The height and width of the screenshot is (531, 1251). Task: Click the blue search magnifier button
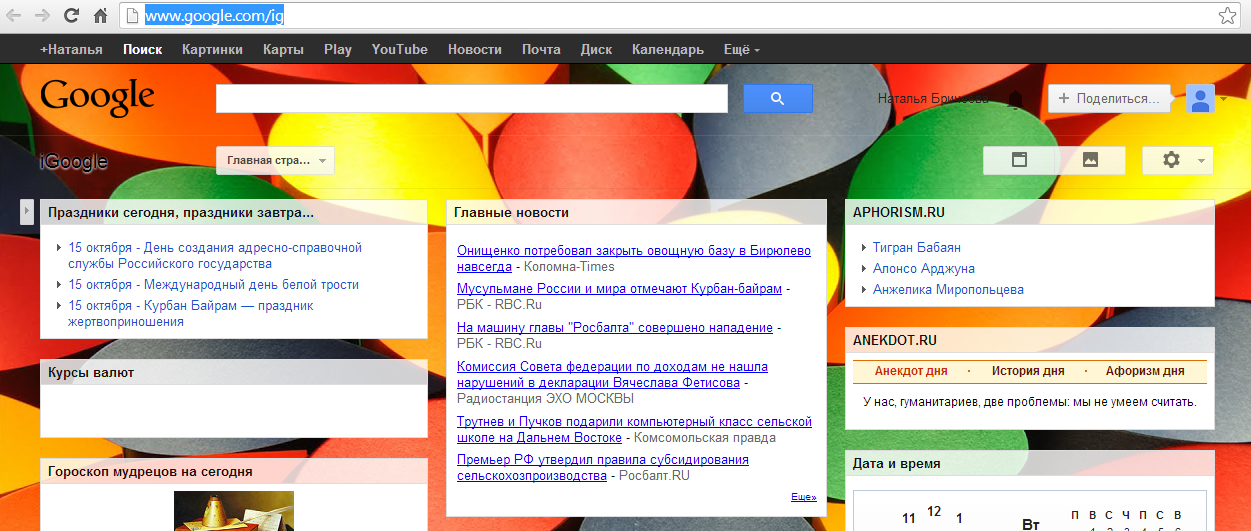click(778, 98)
